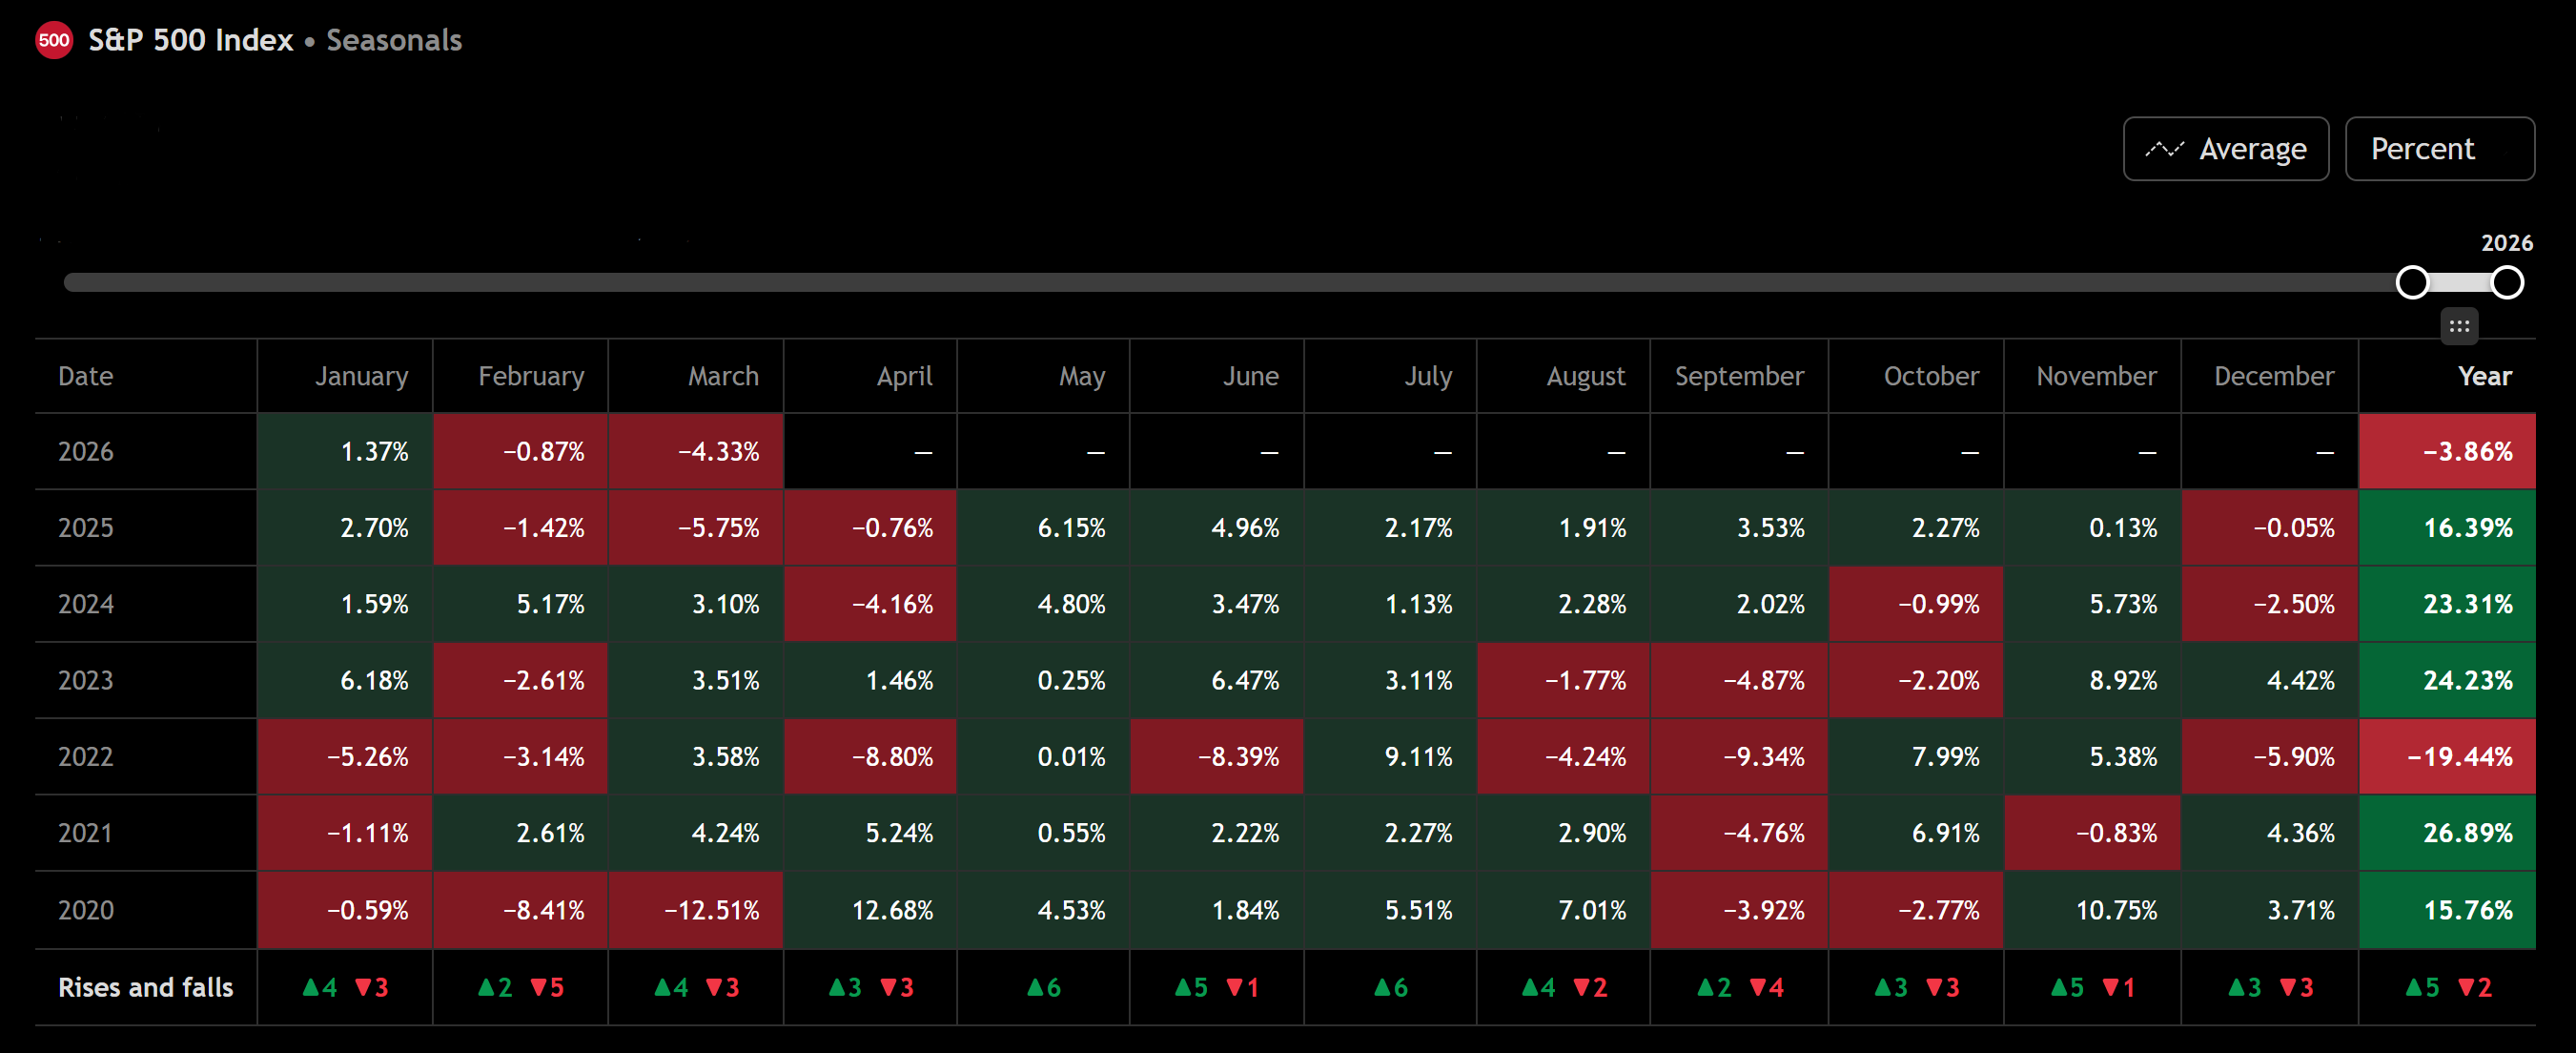Viewport: 2576px width, 1053px height.
Task: Click the September column header
Action: click(1738, 376)
